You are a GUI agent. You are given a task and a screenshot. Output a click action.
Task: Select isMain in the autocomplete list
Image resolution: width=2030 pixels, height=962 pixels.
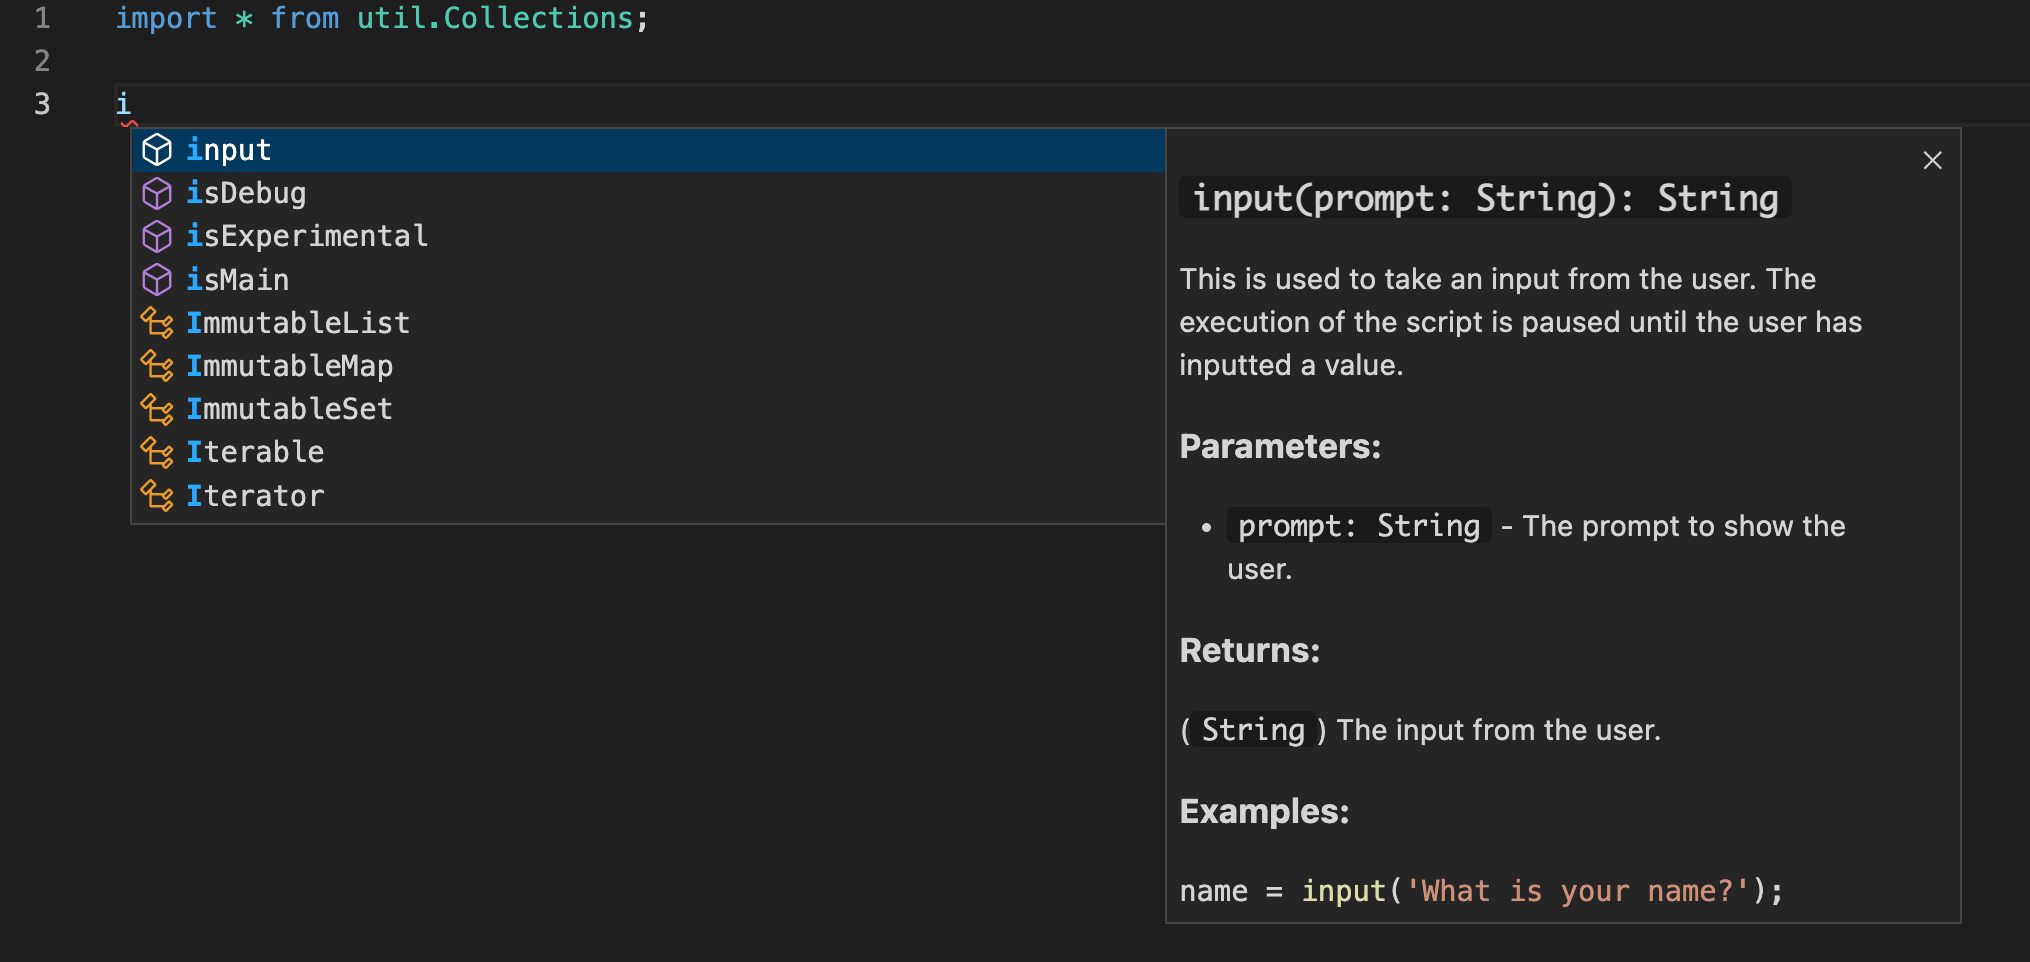click(238, 280)
